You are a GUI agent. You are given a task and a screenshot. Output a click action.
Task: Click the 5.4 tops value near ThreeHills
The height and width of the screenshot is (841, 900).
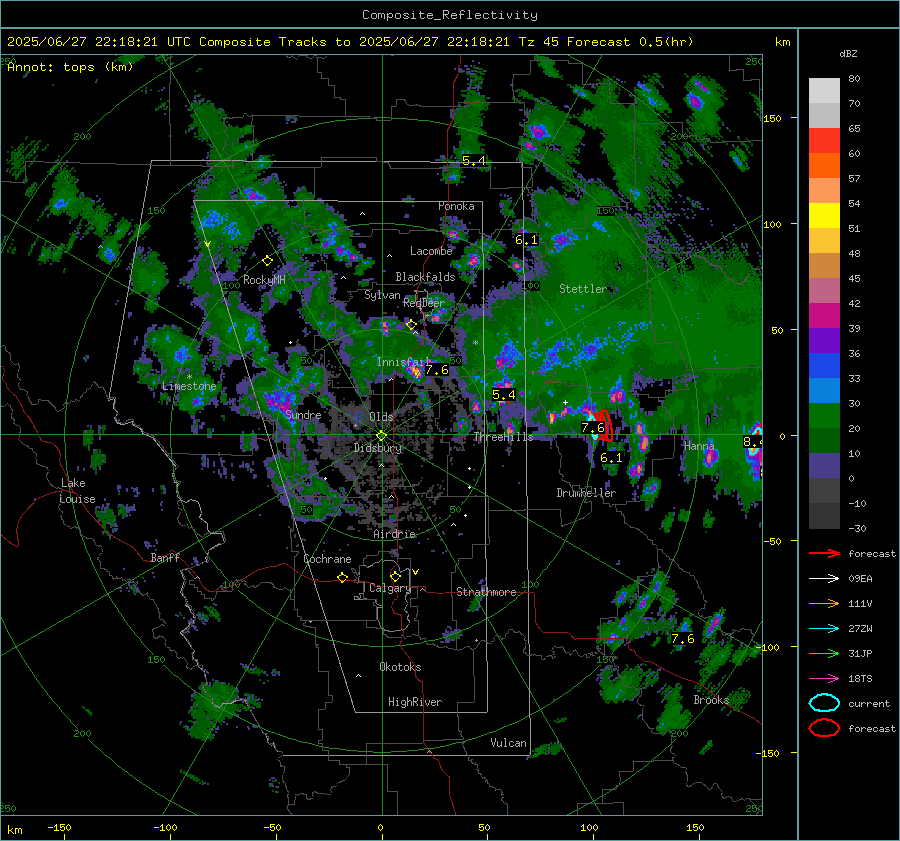click(x=504, y=395)
